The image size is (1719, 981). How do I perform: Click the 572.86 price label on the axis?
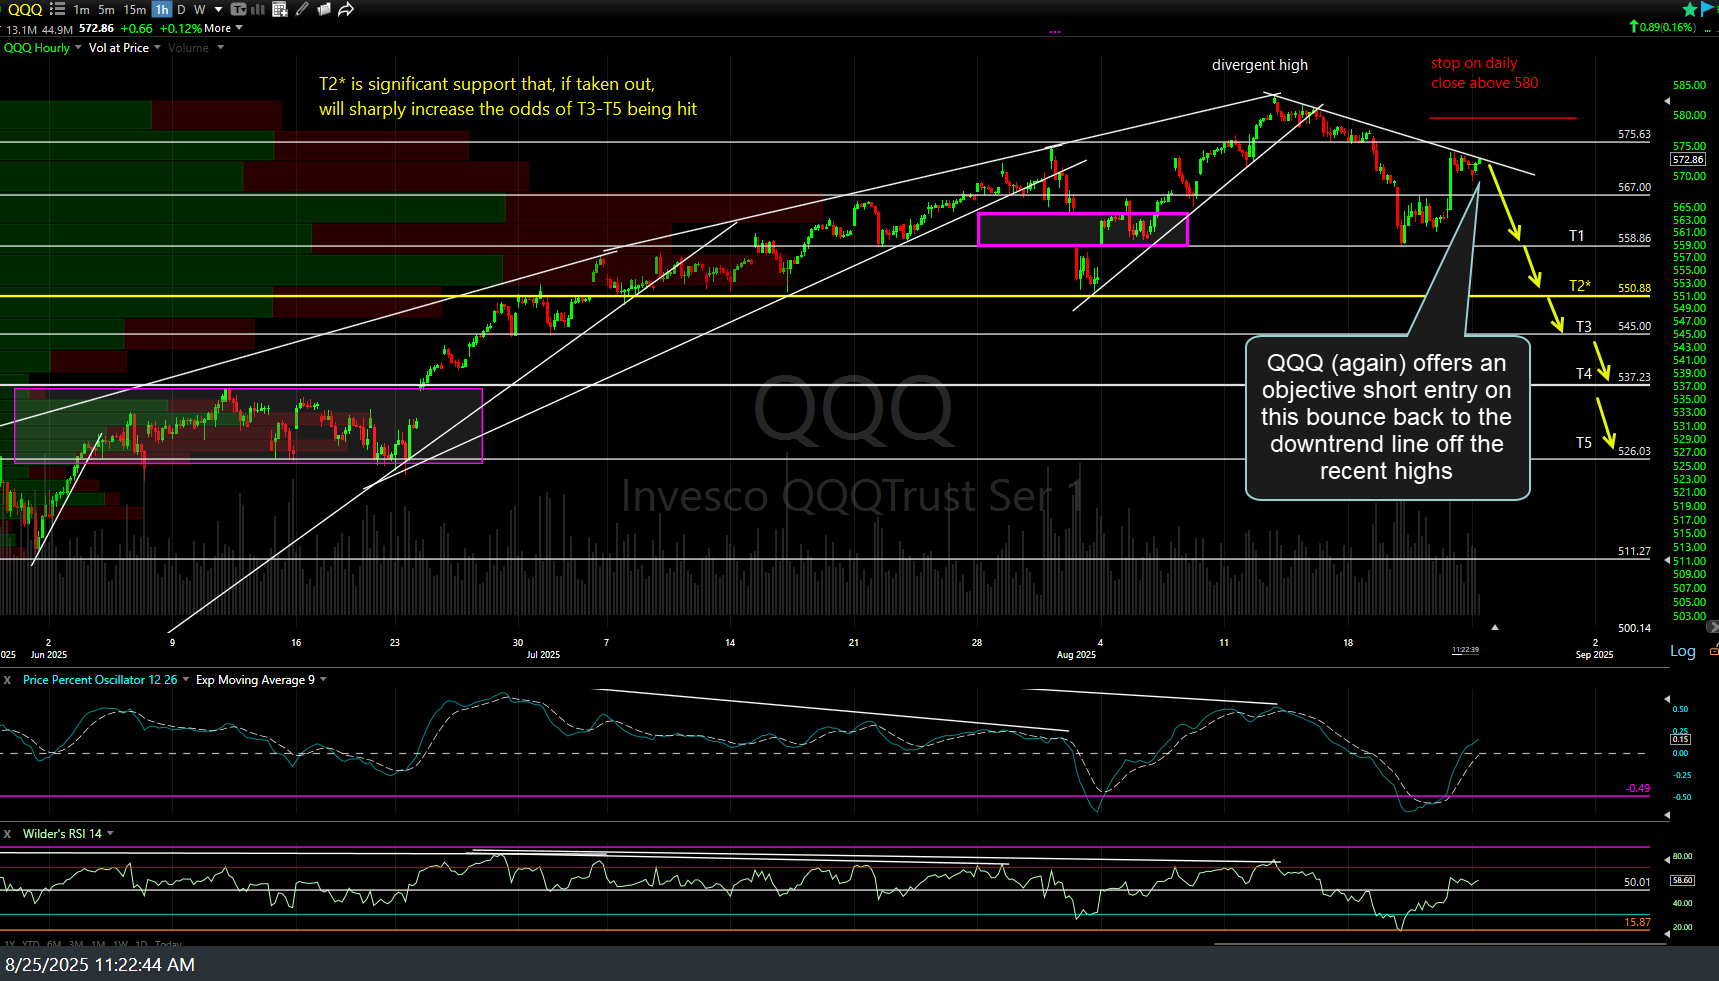coord(1687,159)
